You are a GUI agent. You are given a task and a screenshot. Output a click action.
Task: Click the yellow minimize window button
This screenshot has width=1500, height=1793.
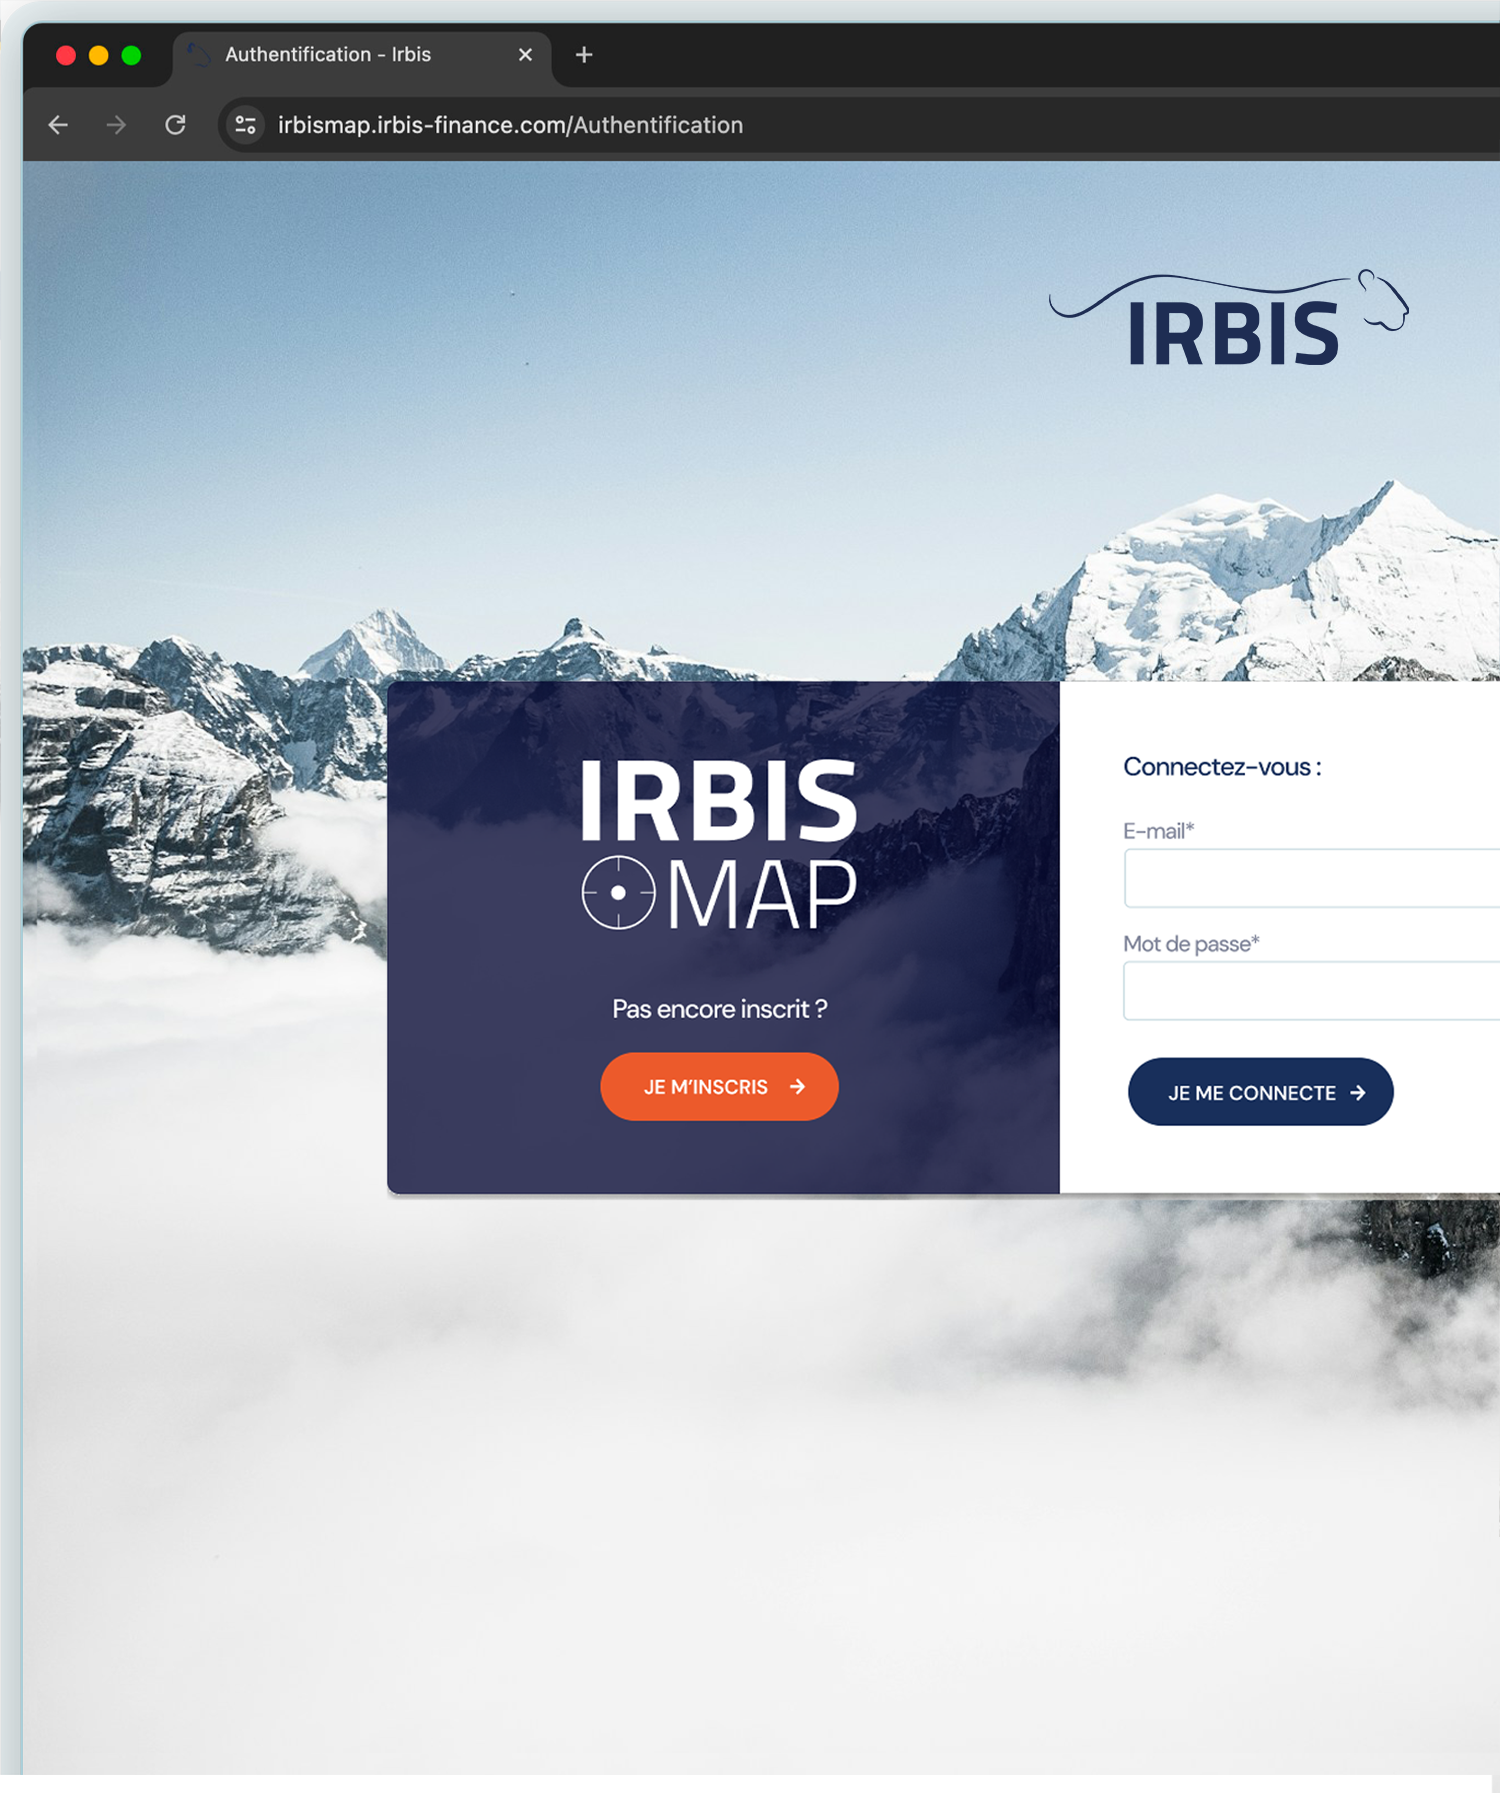98,55
